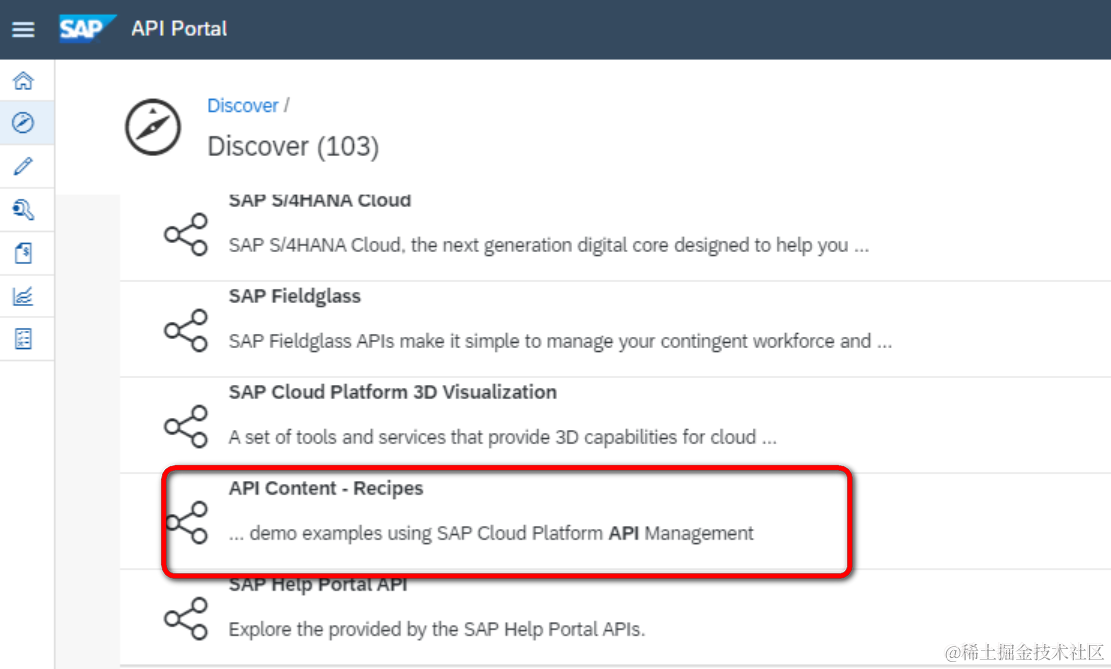Open the hamburger navigation menu

[23, 29]
